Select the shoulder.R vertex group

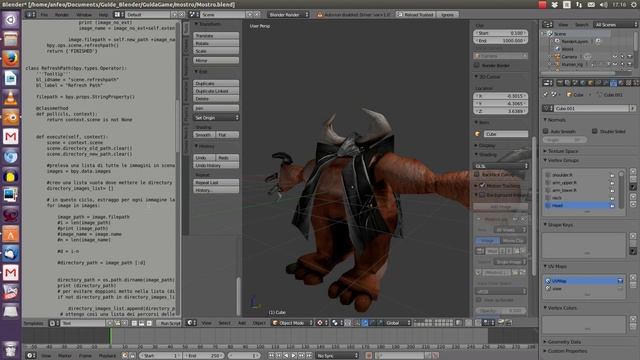(580, 175)
